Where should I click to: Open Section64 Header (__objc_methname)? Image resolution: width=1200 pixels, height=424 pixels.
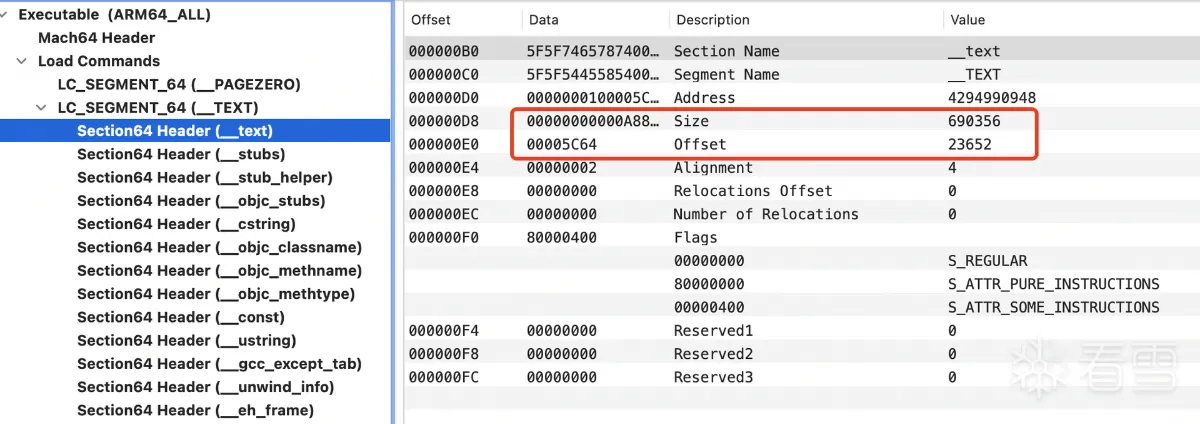tap(219, 271)
